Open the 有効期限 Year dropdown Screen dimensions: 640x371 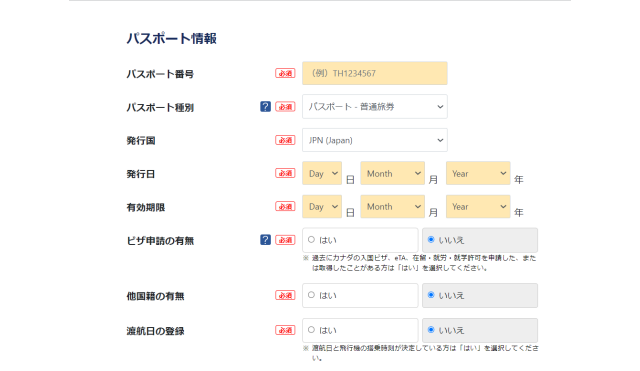[478, 207]
